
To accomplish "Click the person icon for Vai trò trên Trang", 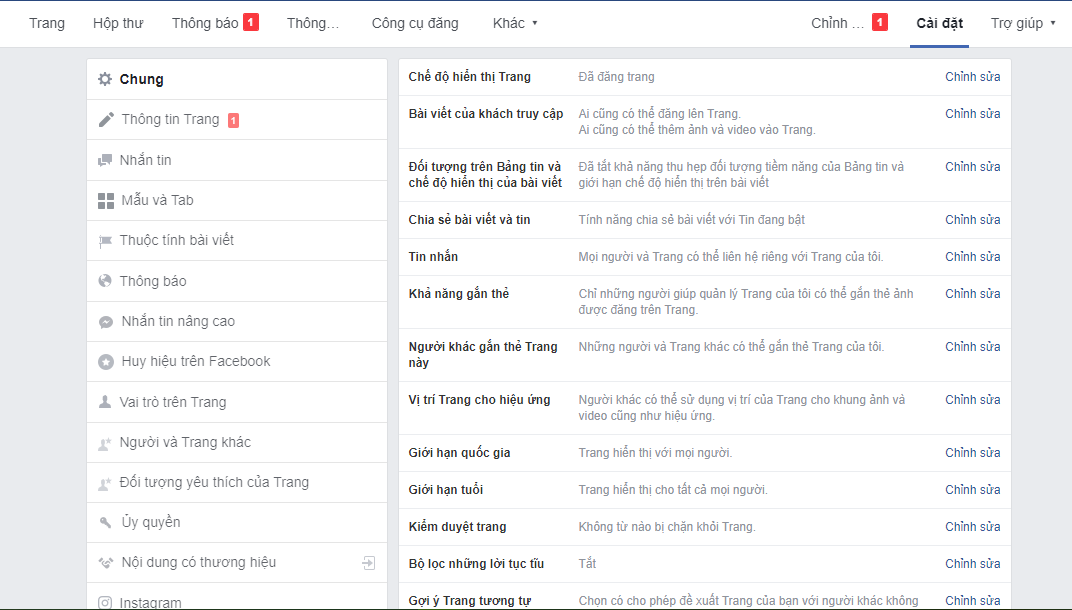I will pos(105,402).
